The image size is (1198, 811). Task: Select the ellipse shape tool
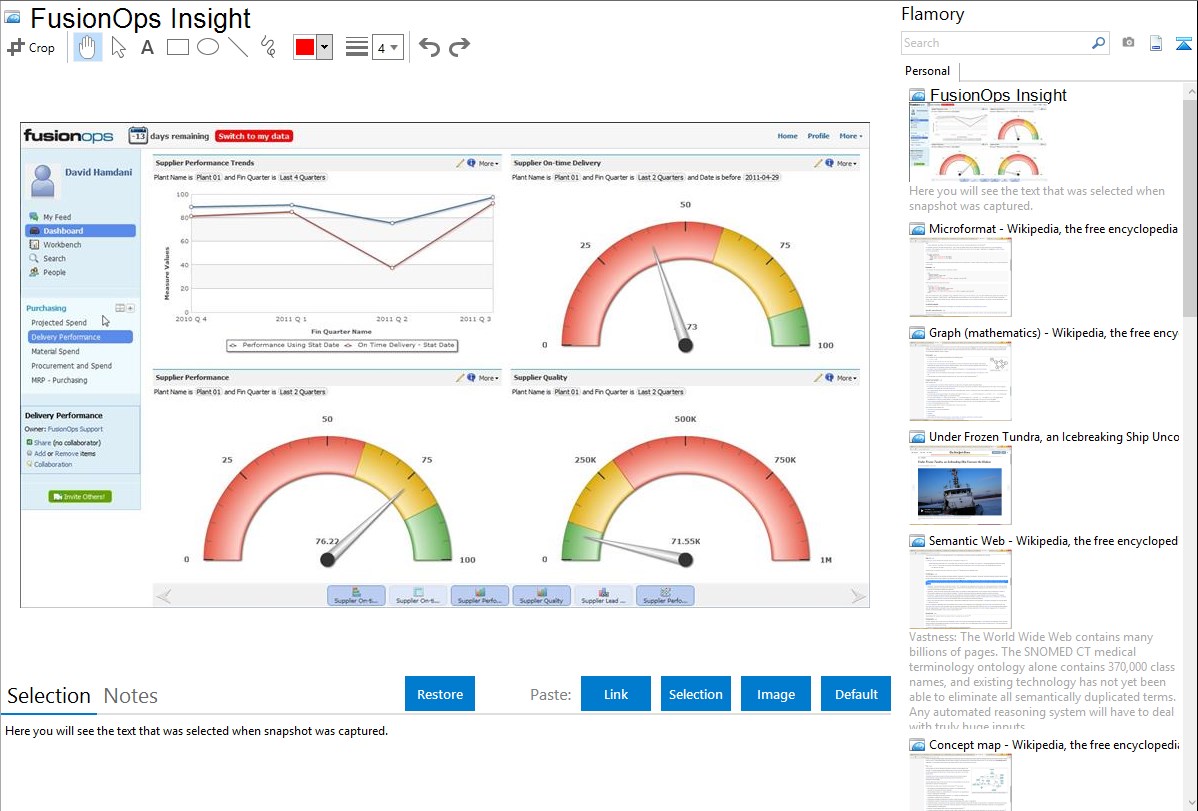click(x=208, y=47)
